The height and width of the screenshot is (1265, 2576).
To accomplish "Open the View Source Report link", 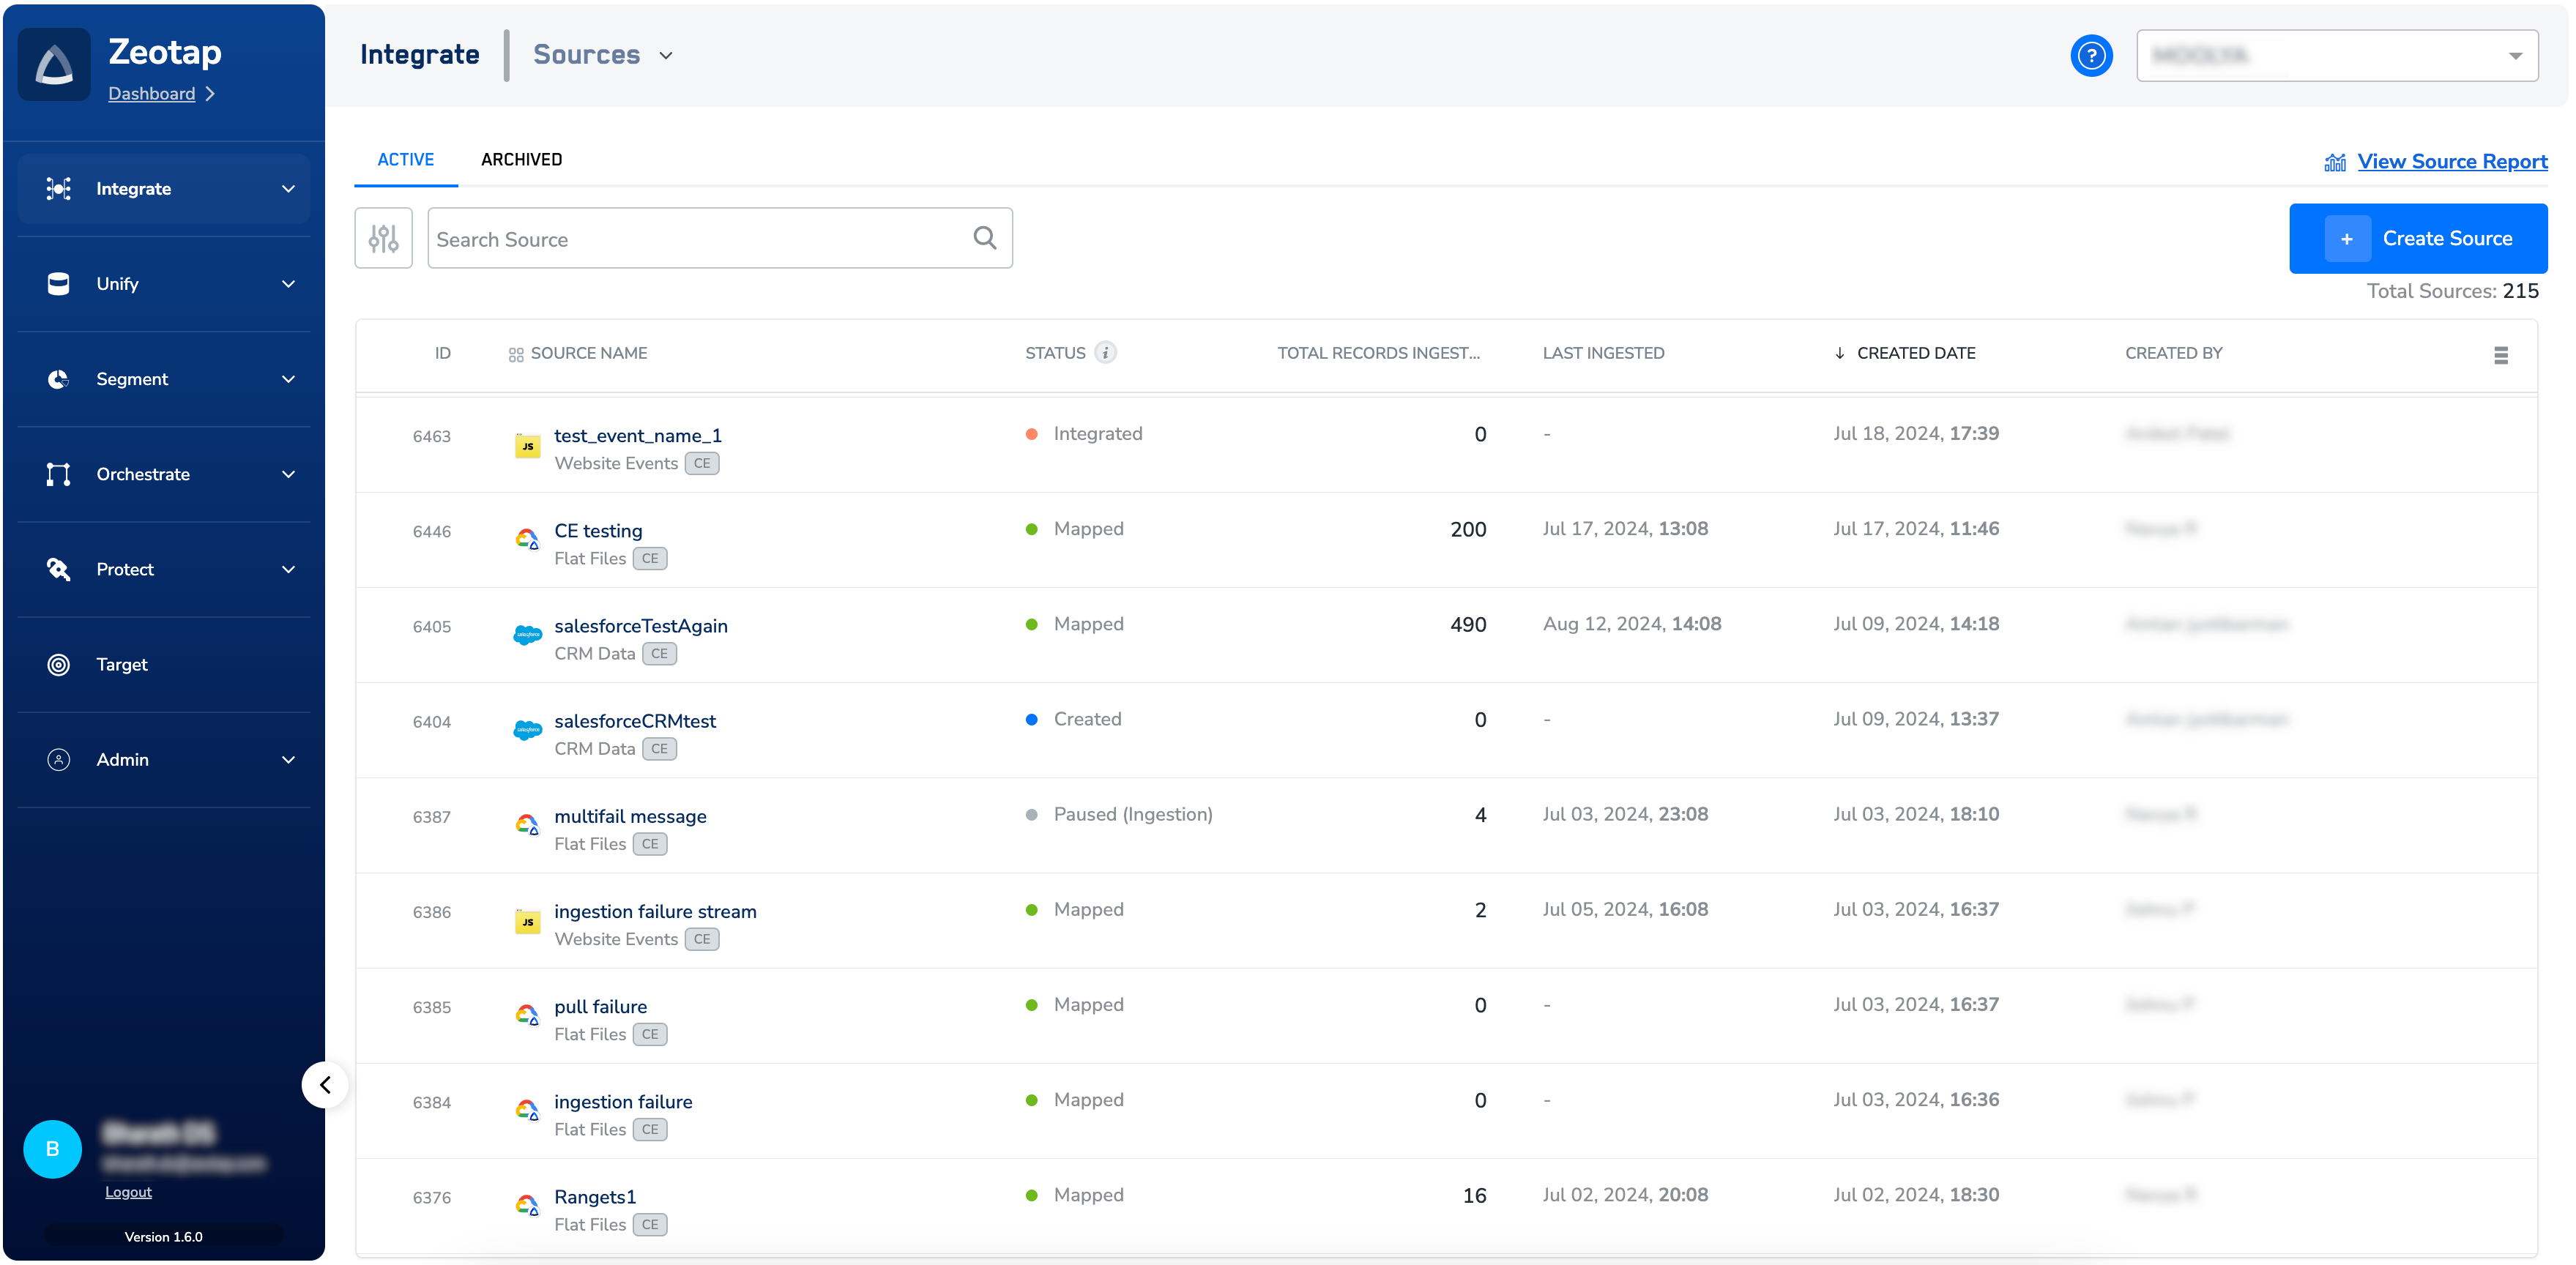I will [x=2452, y=162].
